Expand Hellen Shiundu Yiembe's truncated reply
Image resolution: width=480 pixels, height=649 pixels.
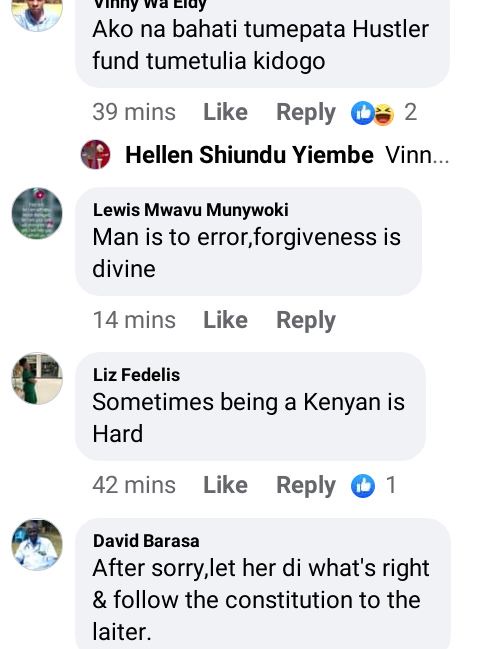(417, 155)
